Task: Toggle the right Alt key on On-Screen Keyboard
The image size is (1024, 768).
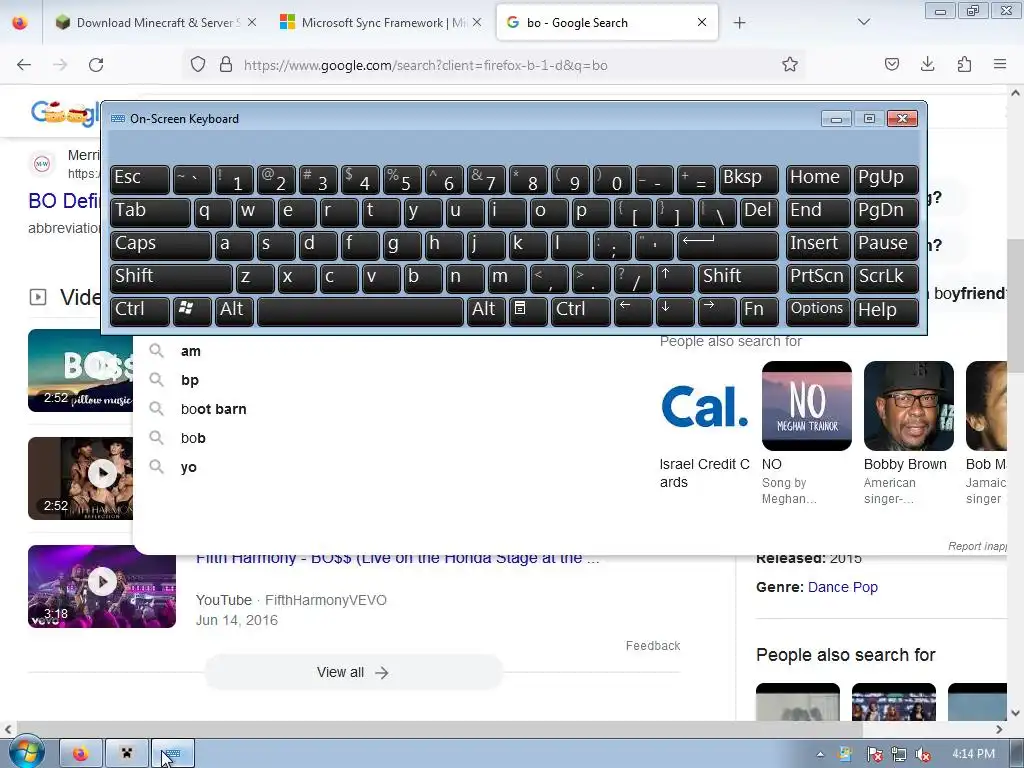Action: click(x=487, y=311)
